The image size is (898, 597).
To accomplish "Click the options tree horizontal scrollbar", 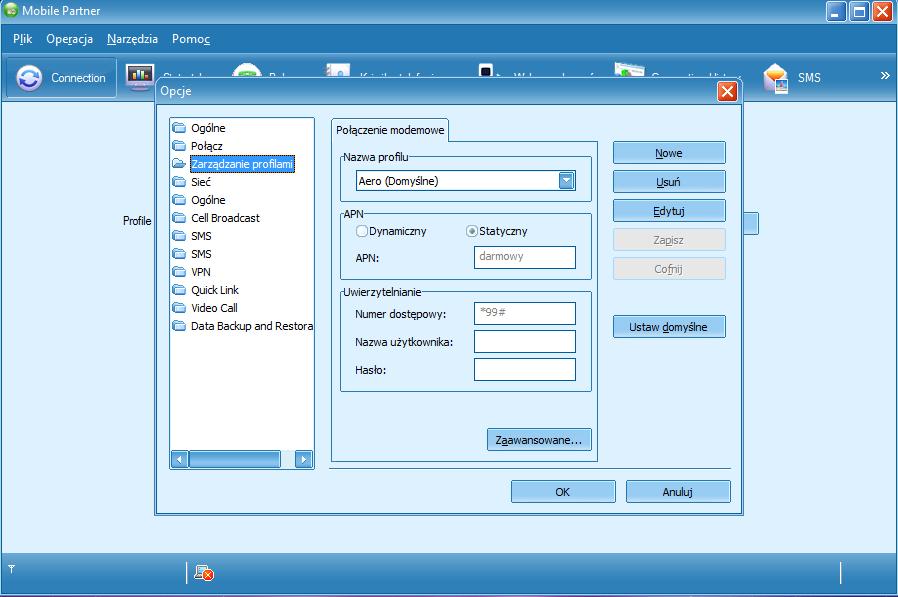I will click(235, 460).
